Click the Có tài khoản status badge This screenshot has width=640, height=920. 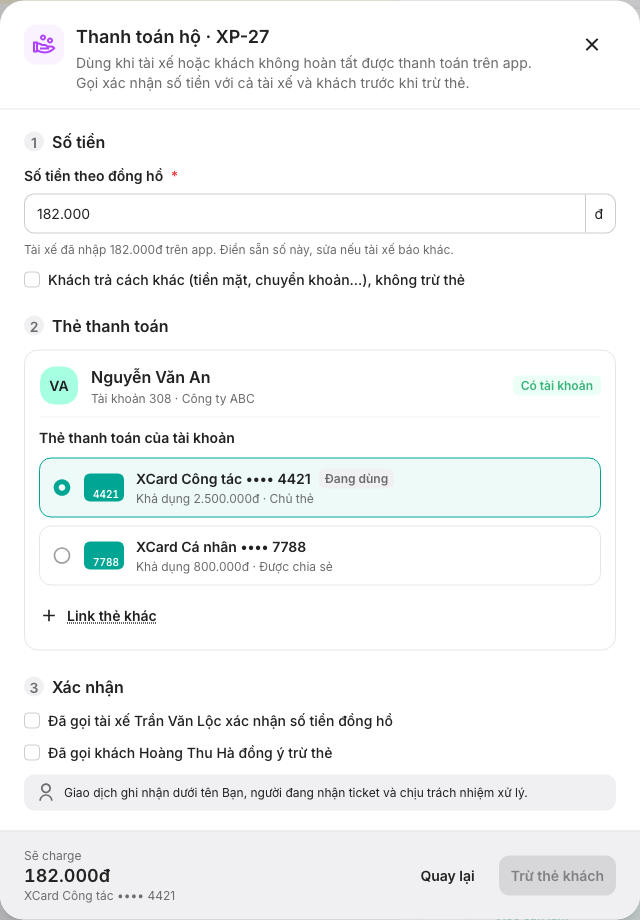click(557, 385)
